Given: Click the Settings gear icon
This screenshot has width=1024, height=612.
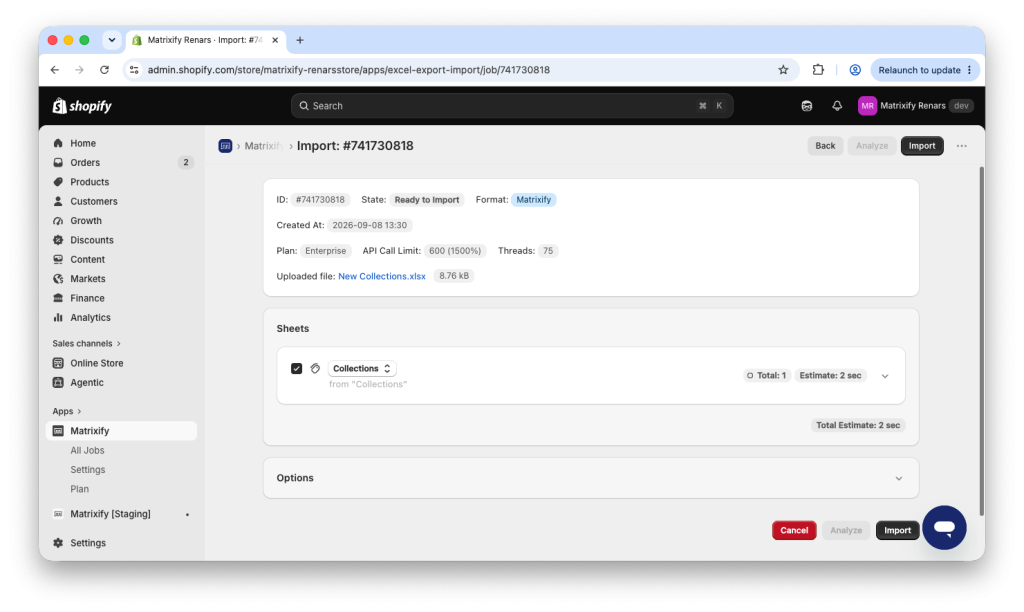Looking at the screenshot, I should [58, 543].
